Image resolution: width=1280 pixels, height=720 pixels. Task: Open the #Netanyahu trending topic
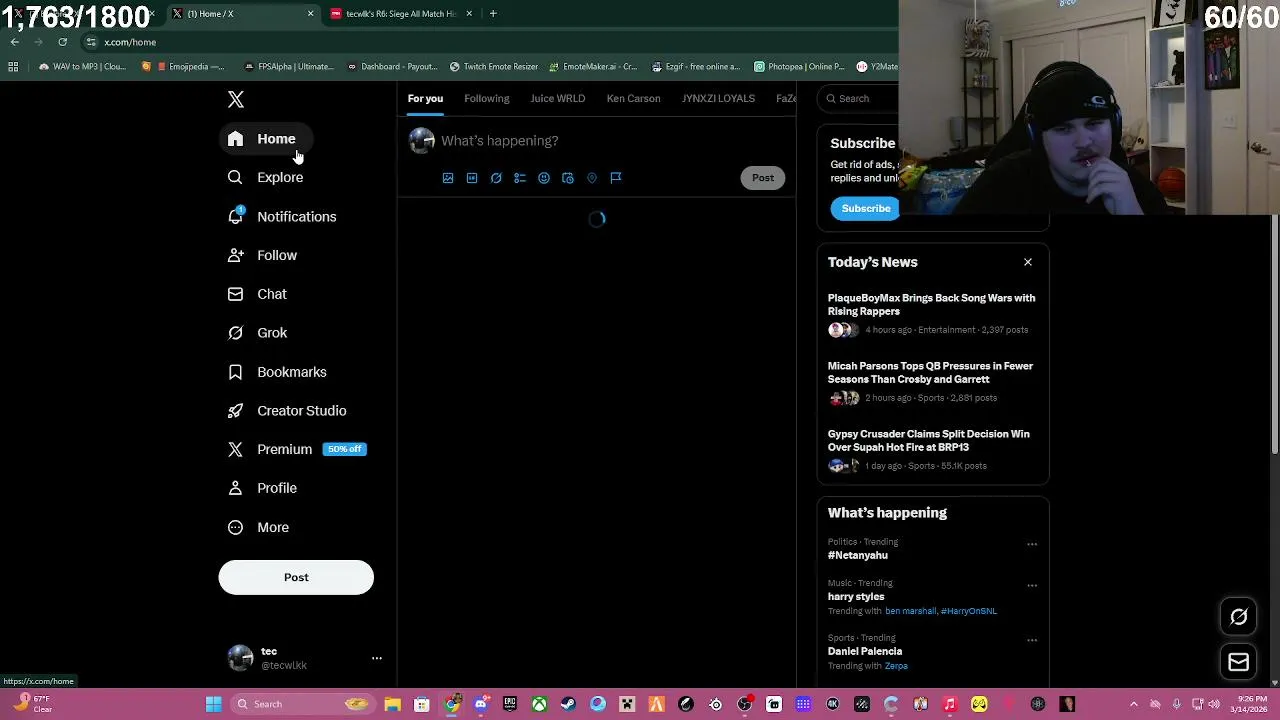coord(858,555)
